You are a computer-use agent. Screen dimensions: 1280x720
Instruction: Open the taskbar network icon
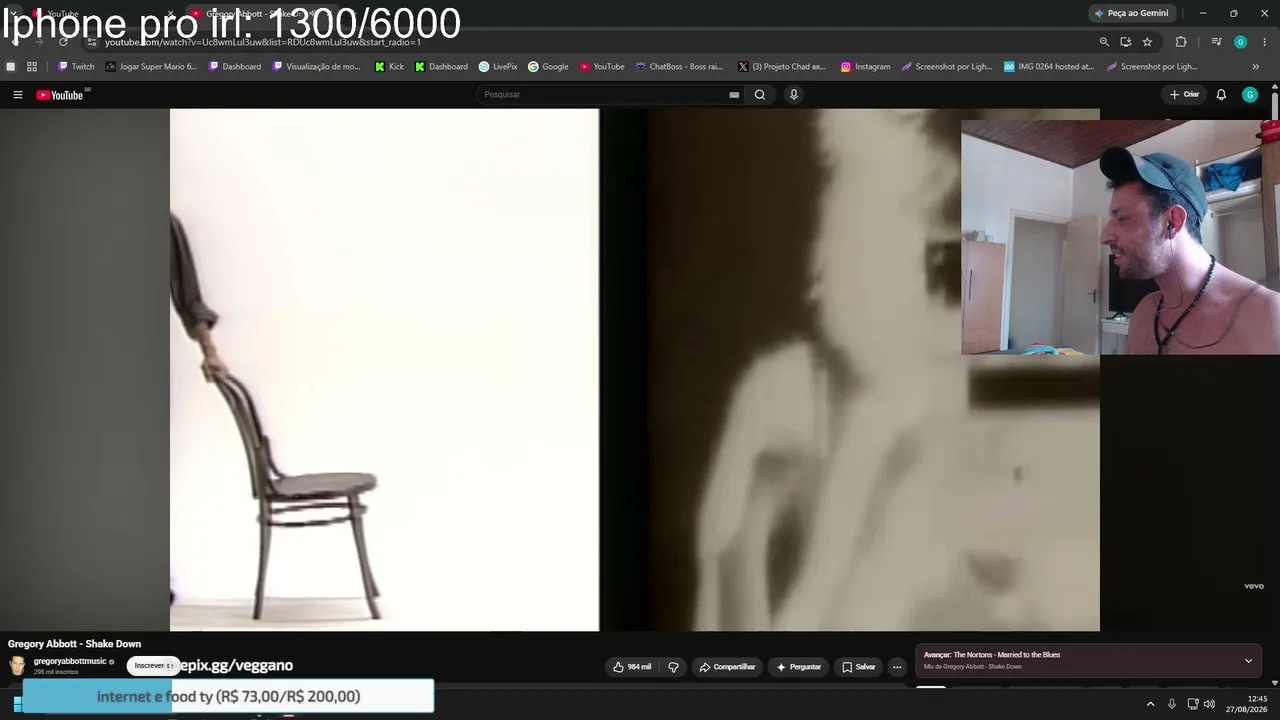(x=1192, y=704)
